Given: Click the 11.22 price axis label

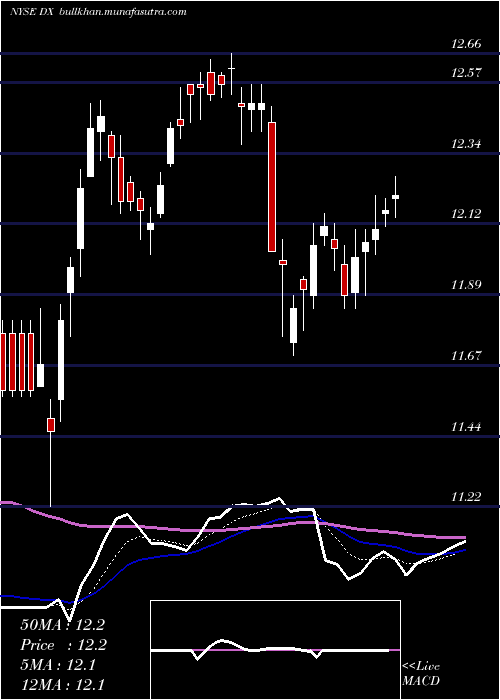Looking at the screenshot, I should pos(466,496).
